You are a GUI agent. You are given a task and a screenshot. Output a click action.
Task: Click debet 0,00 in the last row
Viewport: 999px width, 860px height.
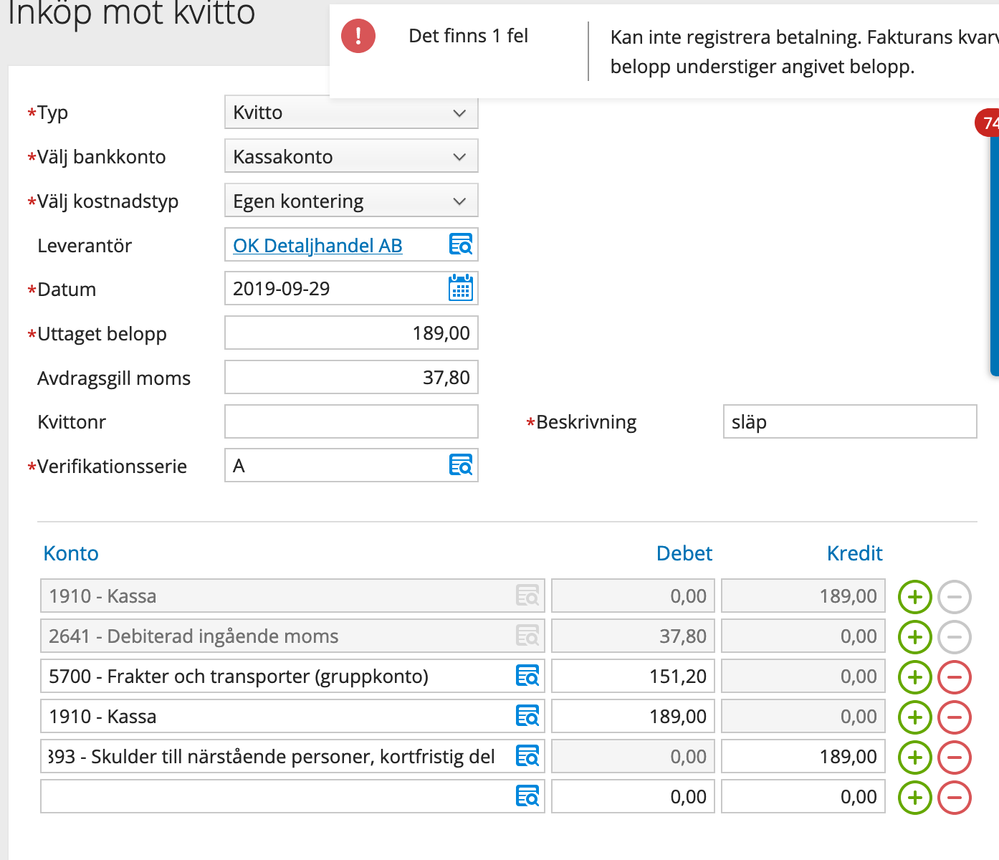point(633,796)
